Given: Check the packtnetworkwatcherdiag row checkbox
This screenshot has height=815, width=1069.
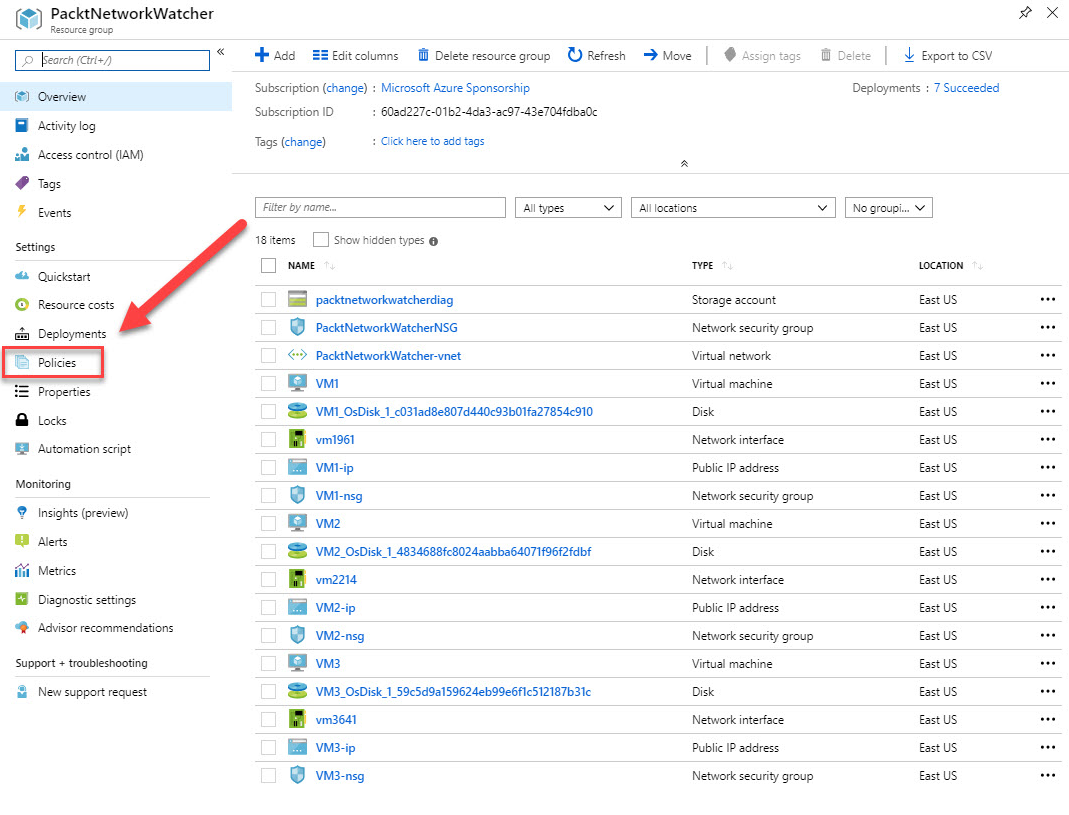Looking at the screenshot, I should (x=269, y=299).
